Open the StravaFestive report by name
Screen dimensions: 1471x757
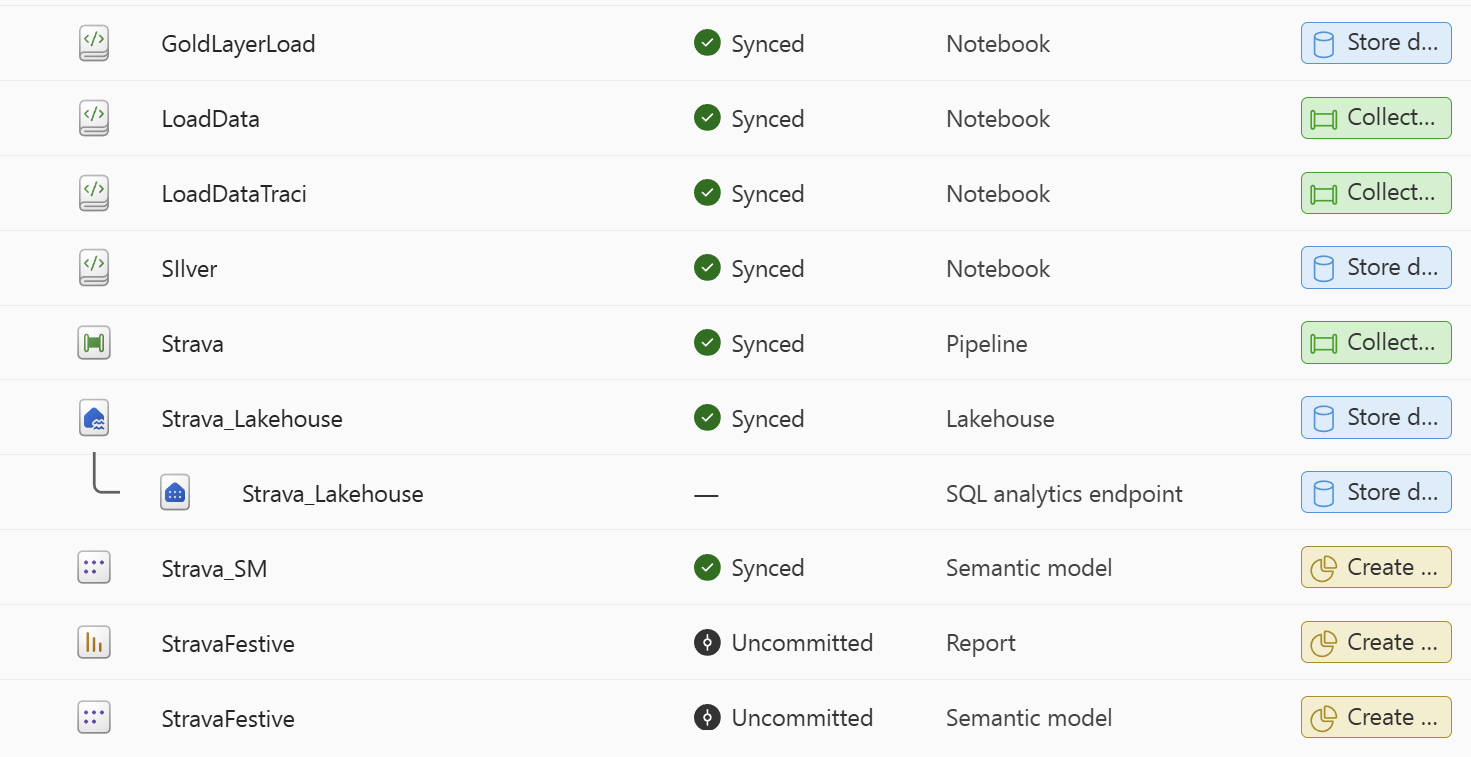click(228, 644)
